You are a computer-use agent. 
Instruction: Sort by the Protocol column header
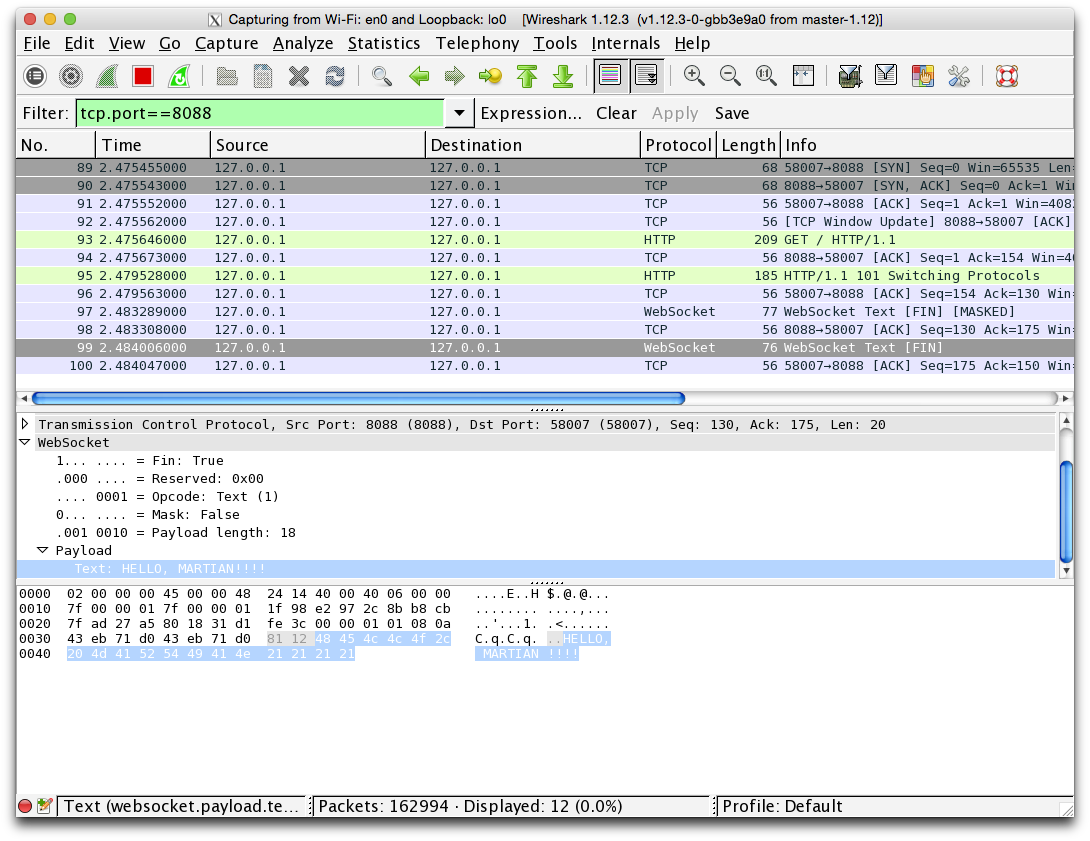point(678,145)
